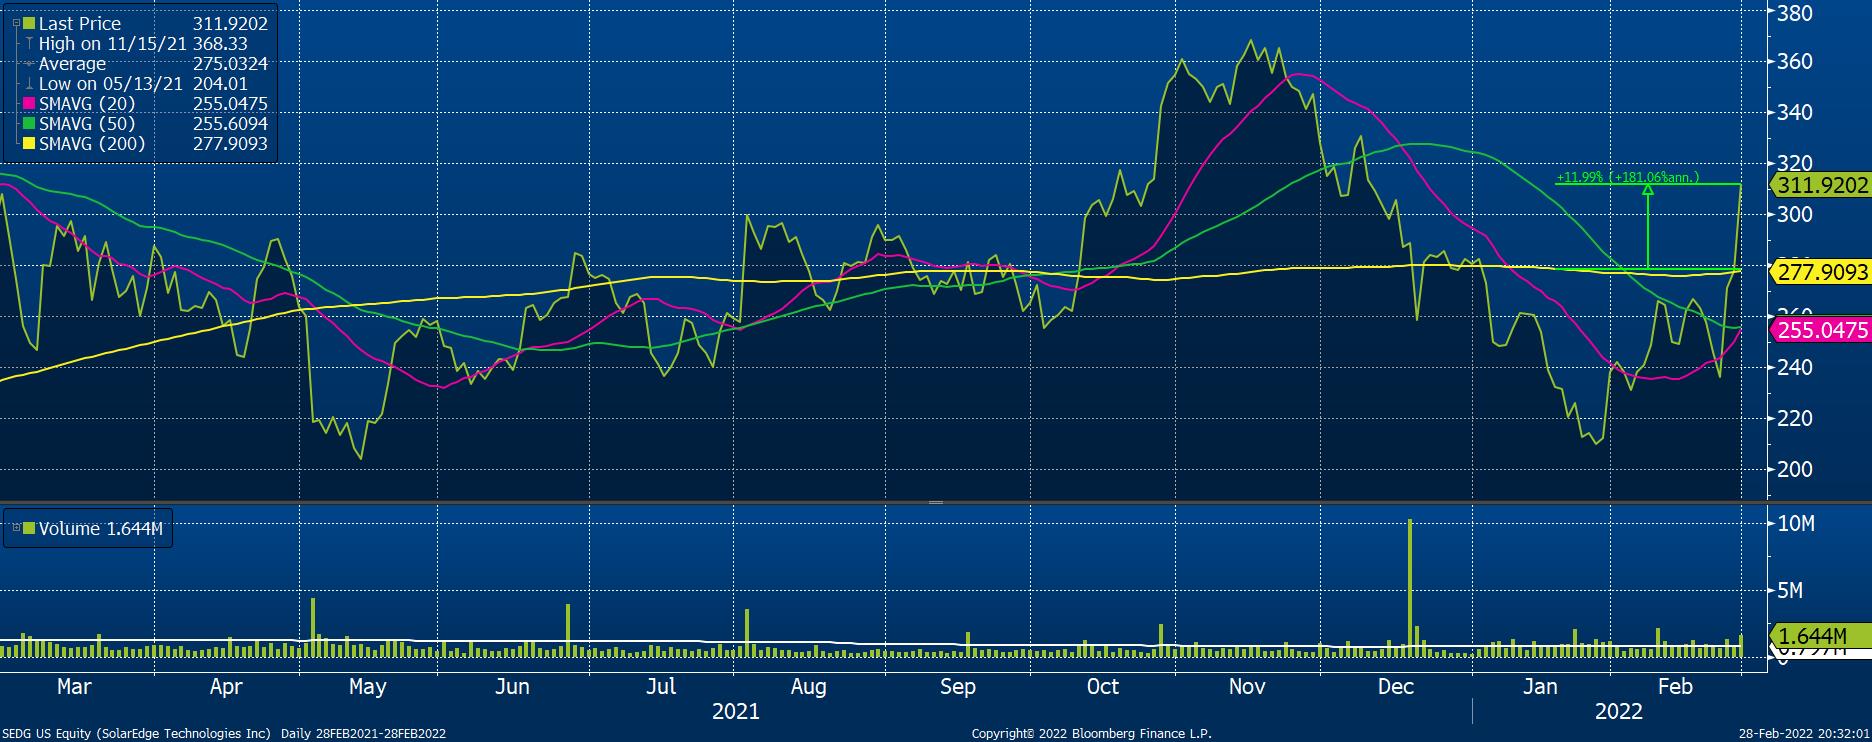Click the 300 price axis label
The image size is (1872, 742).
(1796, 214)
